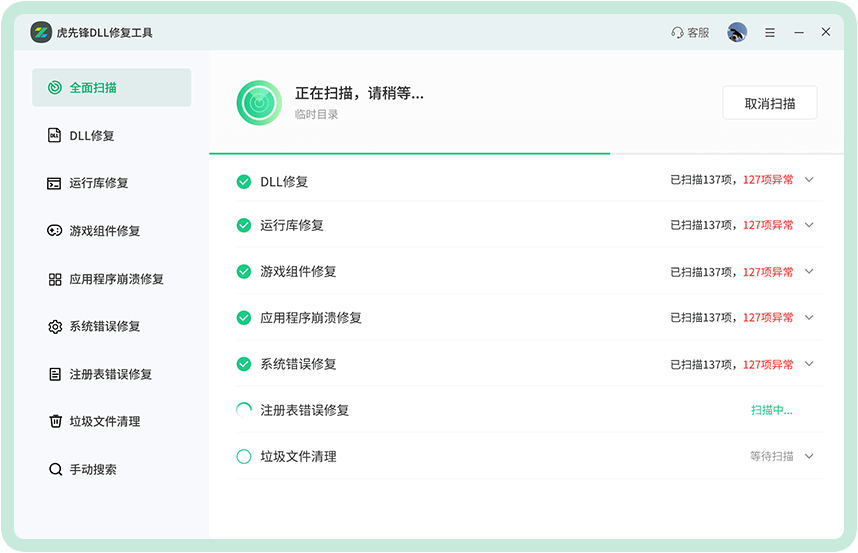The width and height of the screenshot is (858, 553).
Task: Click empty status circle beside 垃圾文件清理
Action: [x=243, y=456]
